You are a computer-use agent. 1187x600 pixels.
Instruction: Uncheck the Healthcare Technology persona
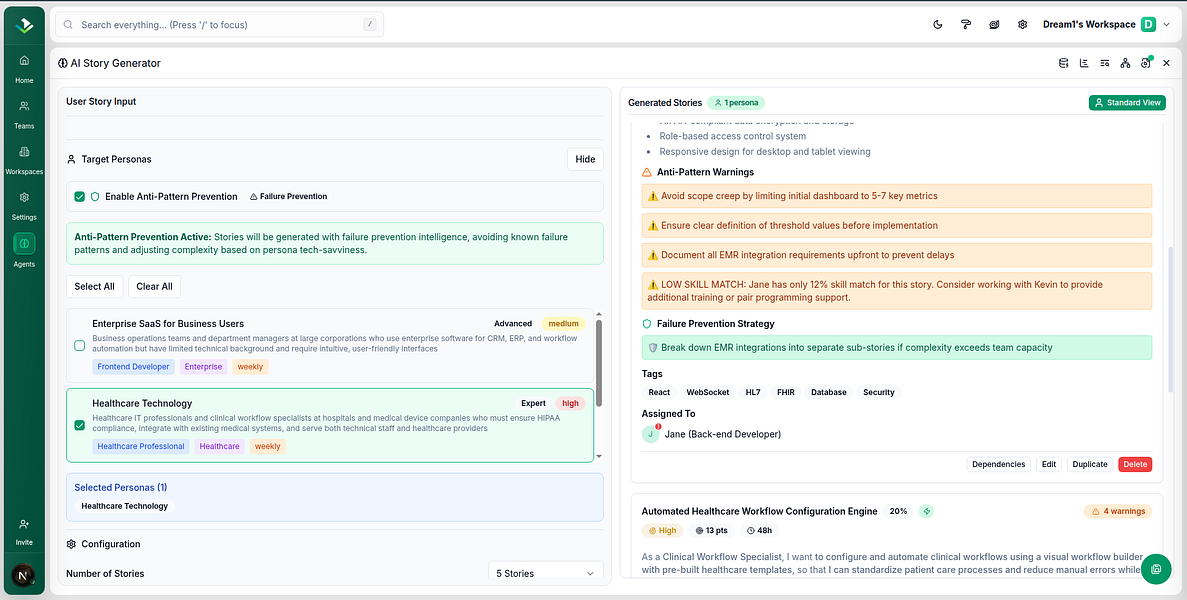80,425
